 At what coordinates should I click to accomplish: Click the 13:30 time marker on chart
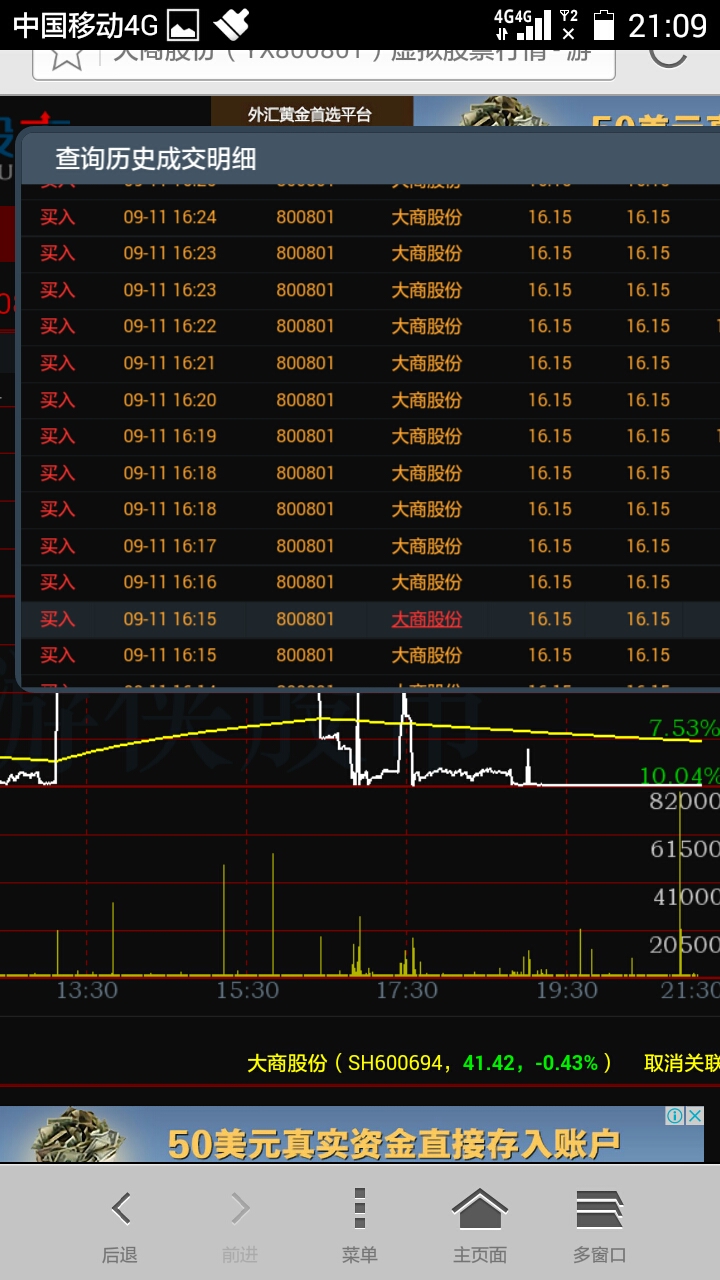click(86, 990)
